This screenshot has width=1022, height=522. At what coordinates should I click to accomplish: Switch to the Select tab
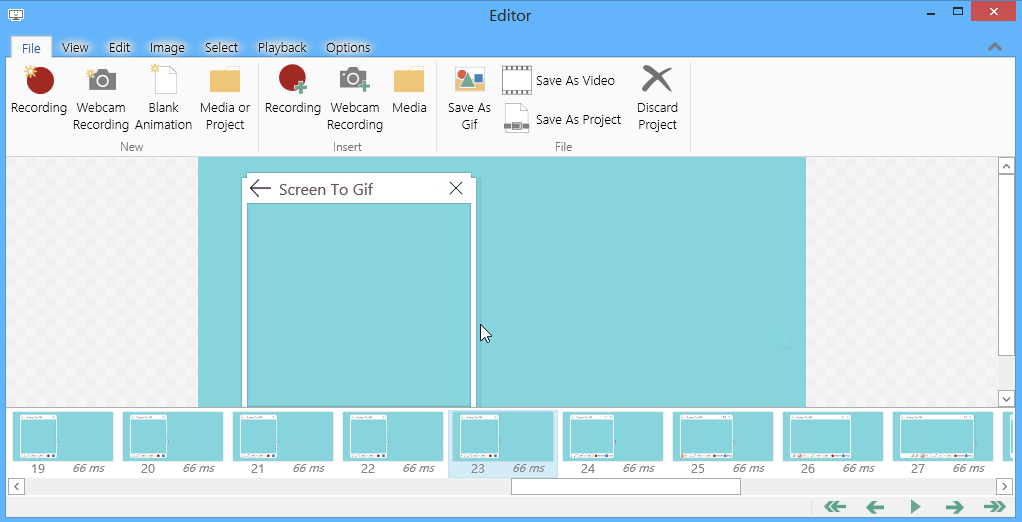click(x=222, y=48)
